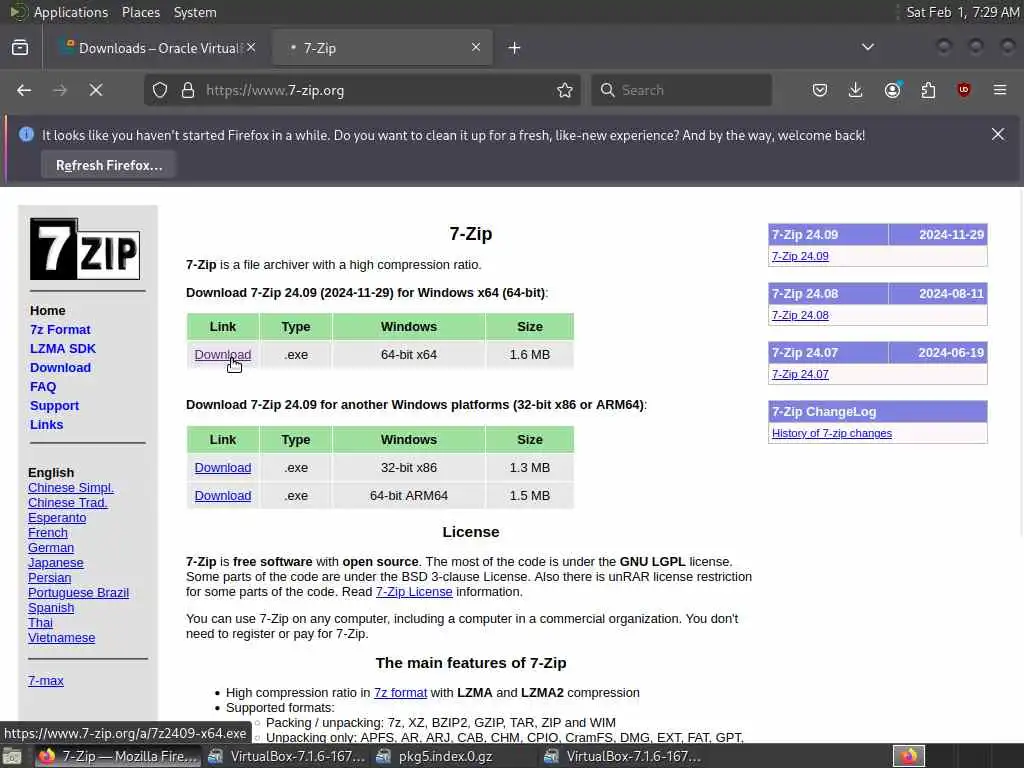Open the Links page
This screenshot has width=1024, height=768.
point(46,424)
